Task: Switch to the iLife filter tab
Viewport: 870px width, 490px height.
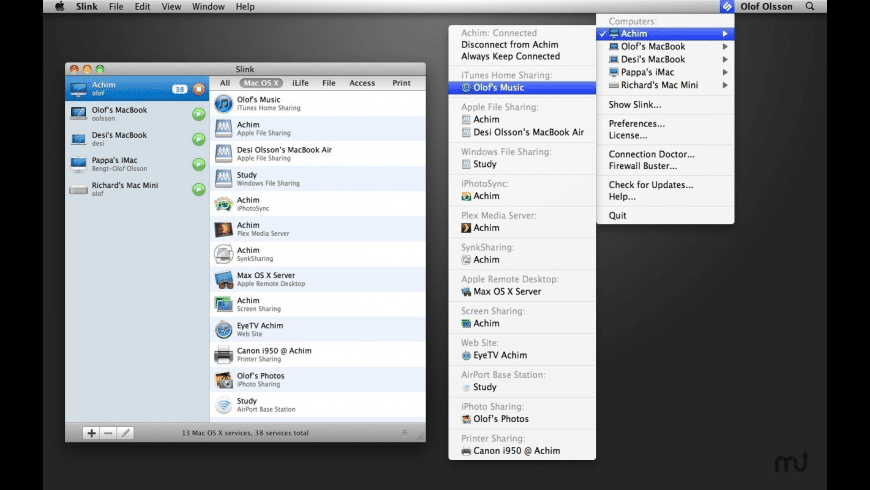Action: click(x=300, y=83)
